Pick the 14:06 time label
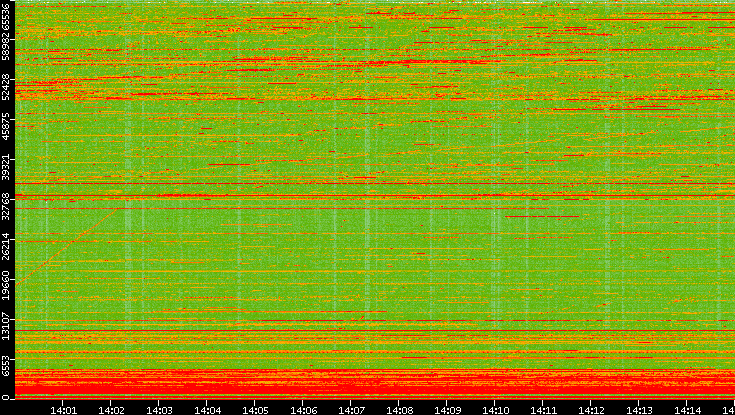Viewport: 735px width, 415px height. coord(303,410)
